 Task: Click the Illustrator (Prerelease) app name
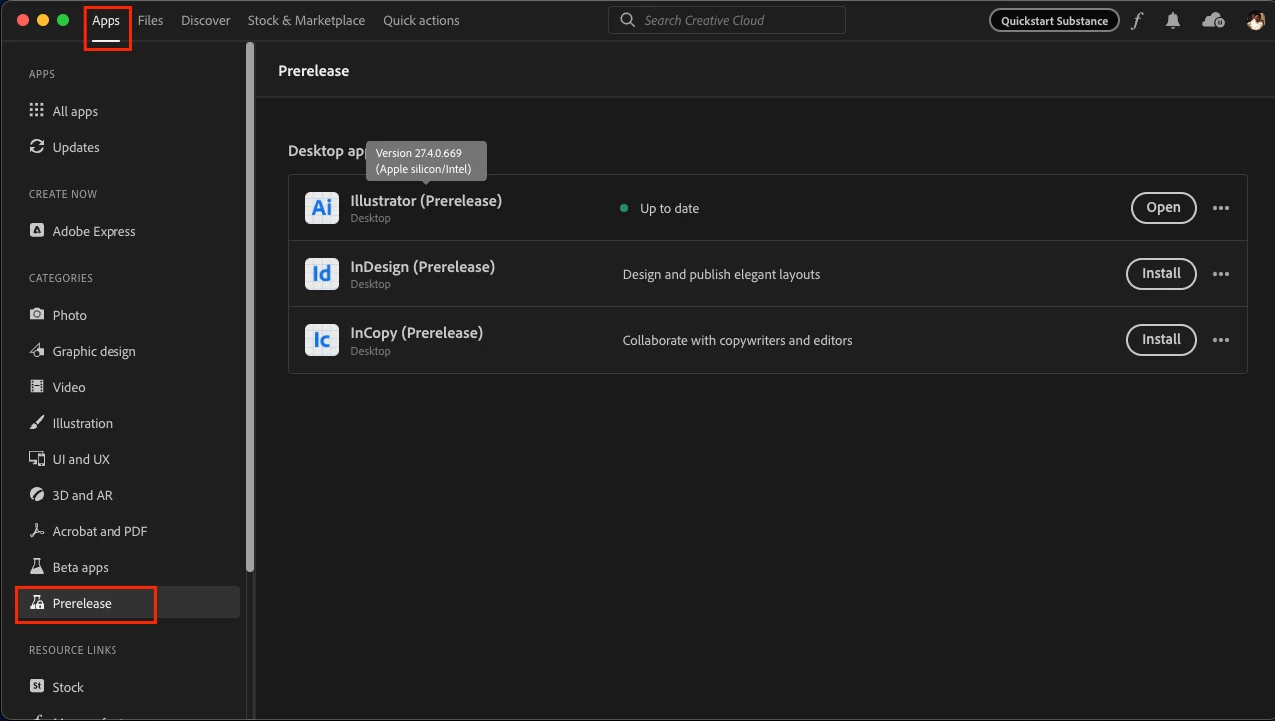click(426, 201)
